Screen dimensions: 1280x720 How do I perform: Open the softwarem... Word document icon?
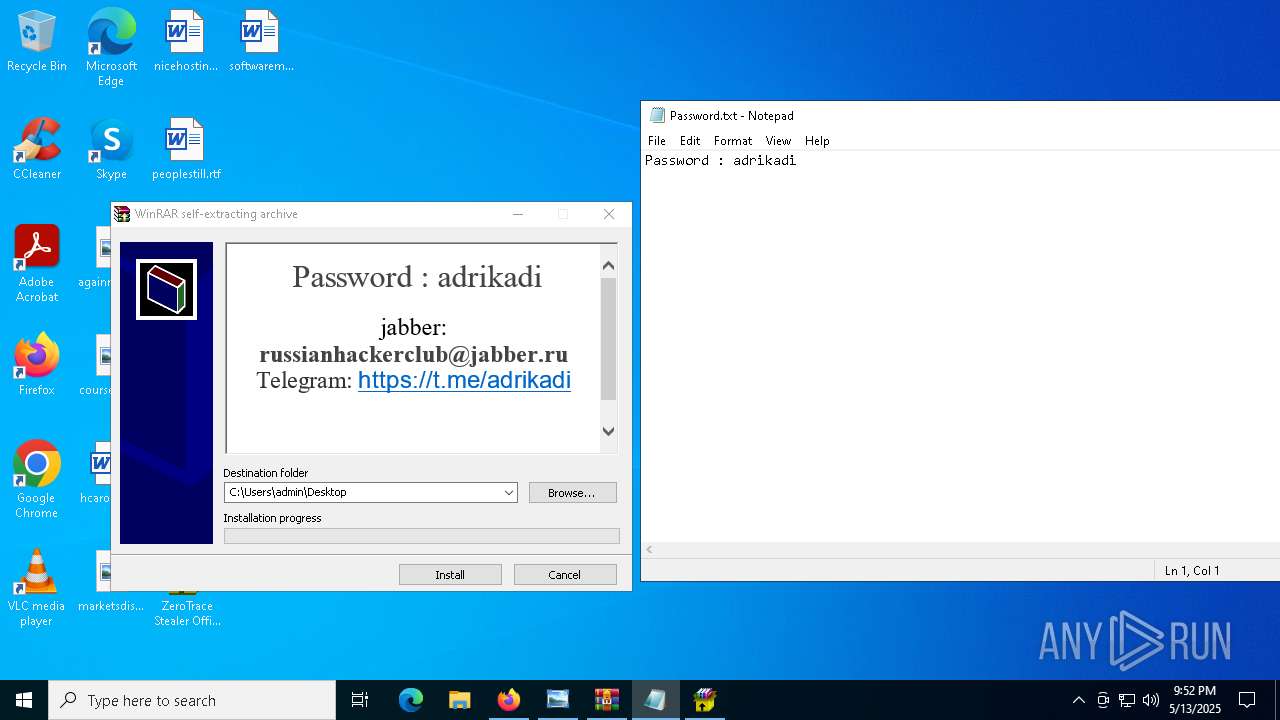point(260,42)
